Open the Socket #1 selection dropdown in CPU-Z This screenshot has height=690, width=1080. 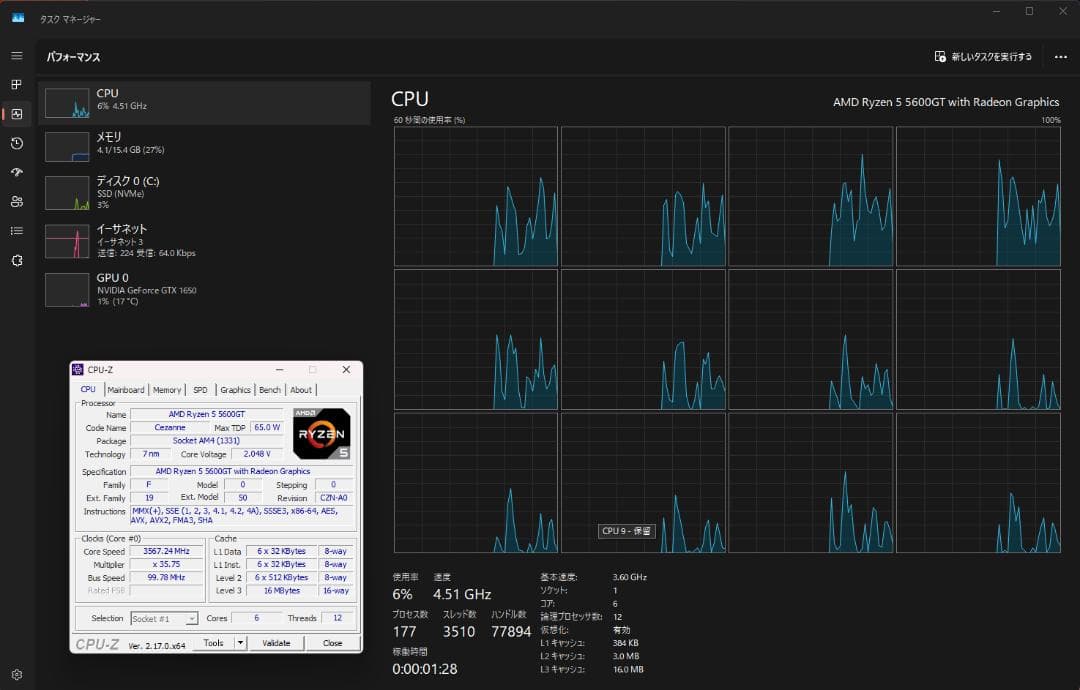click(163, 617)
